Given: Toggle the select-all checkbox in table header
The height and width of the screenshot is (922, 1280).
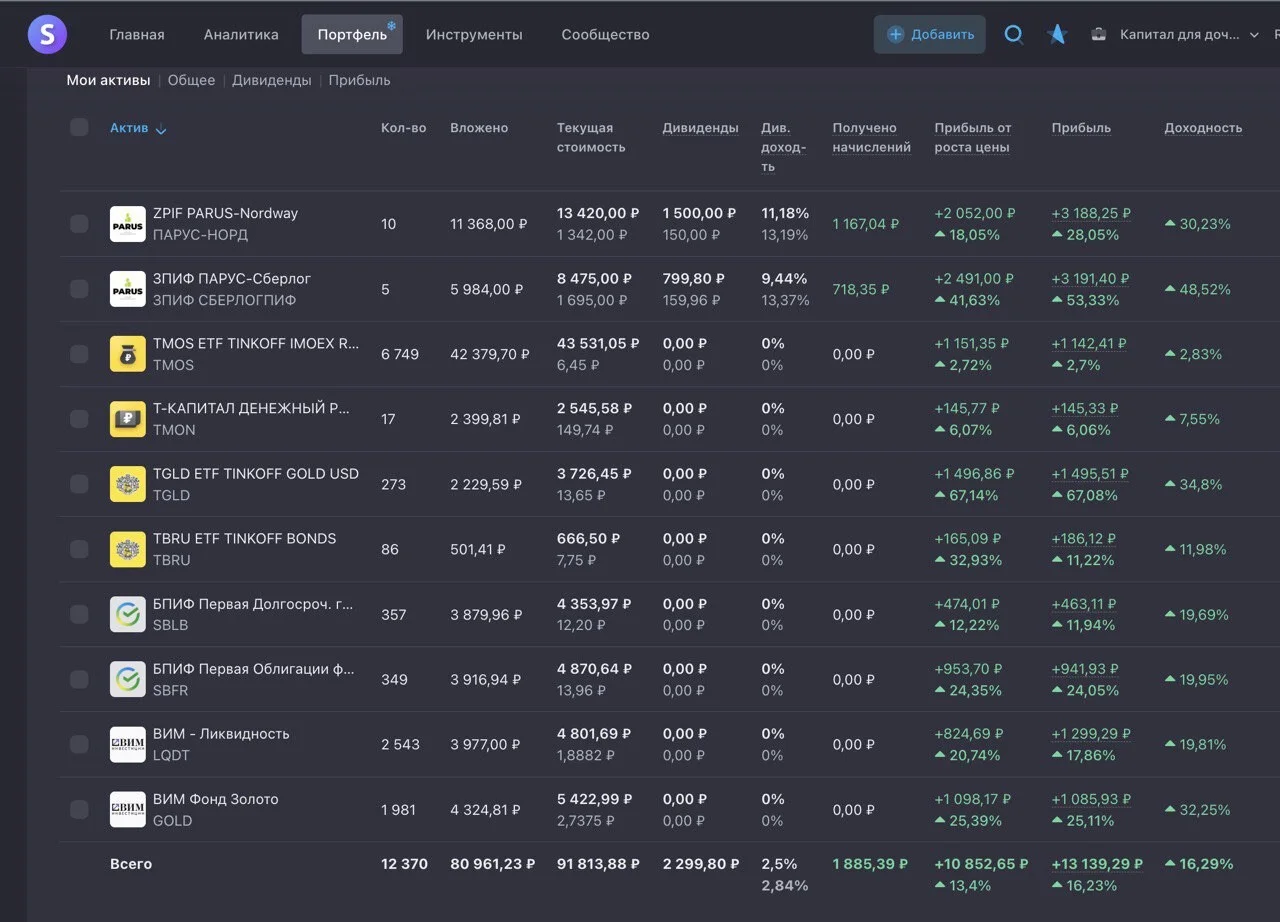Looking at the screenshot, I should [79, 127].
